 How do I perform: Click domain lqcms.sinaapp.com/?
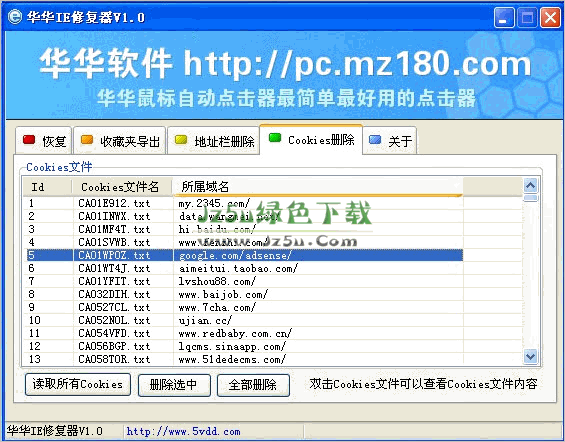click(x=232, y=346)
